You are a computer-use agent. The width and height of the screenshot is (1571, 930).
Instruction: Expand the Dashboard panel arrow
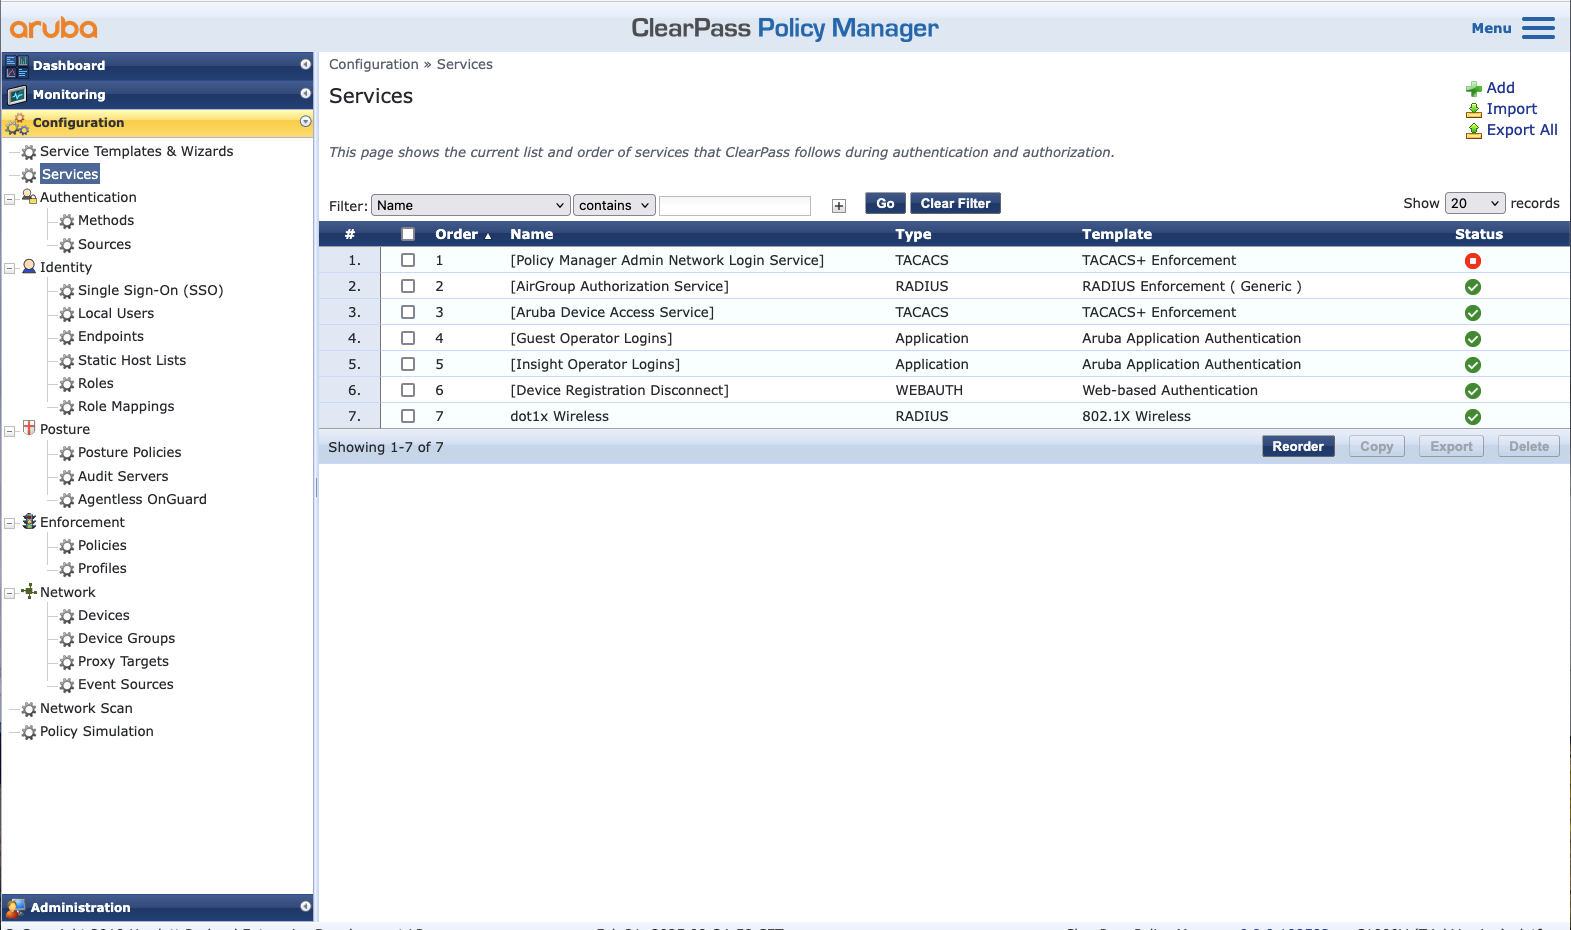(x=306, y=64)
